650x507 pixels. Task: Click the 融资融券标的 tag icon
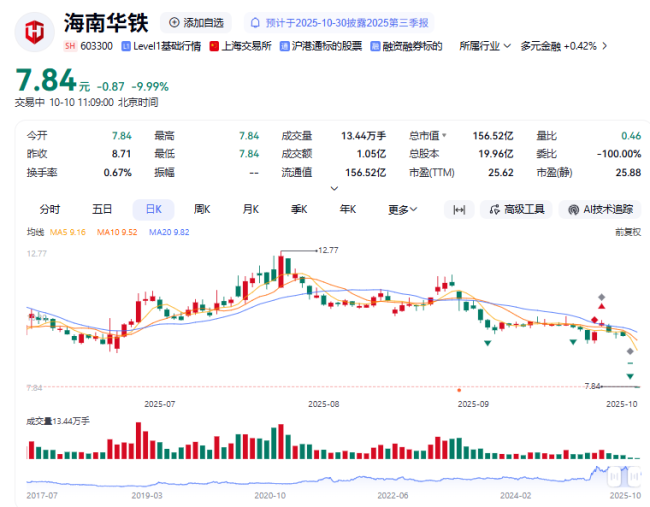click(375, 46)
